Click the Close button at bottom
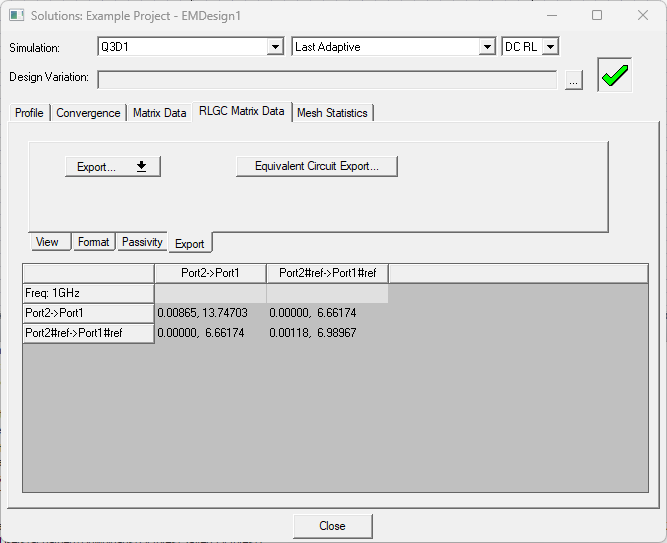This screenshot has height=543, width=667. click(332, 526)
